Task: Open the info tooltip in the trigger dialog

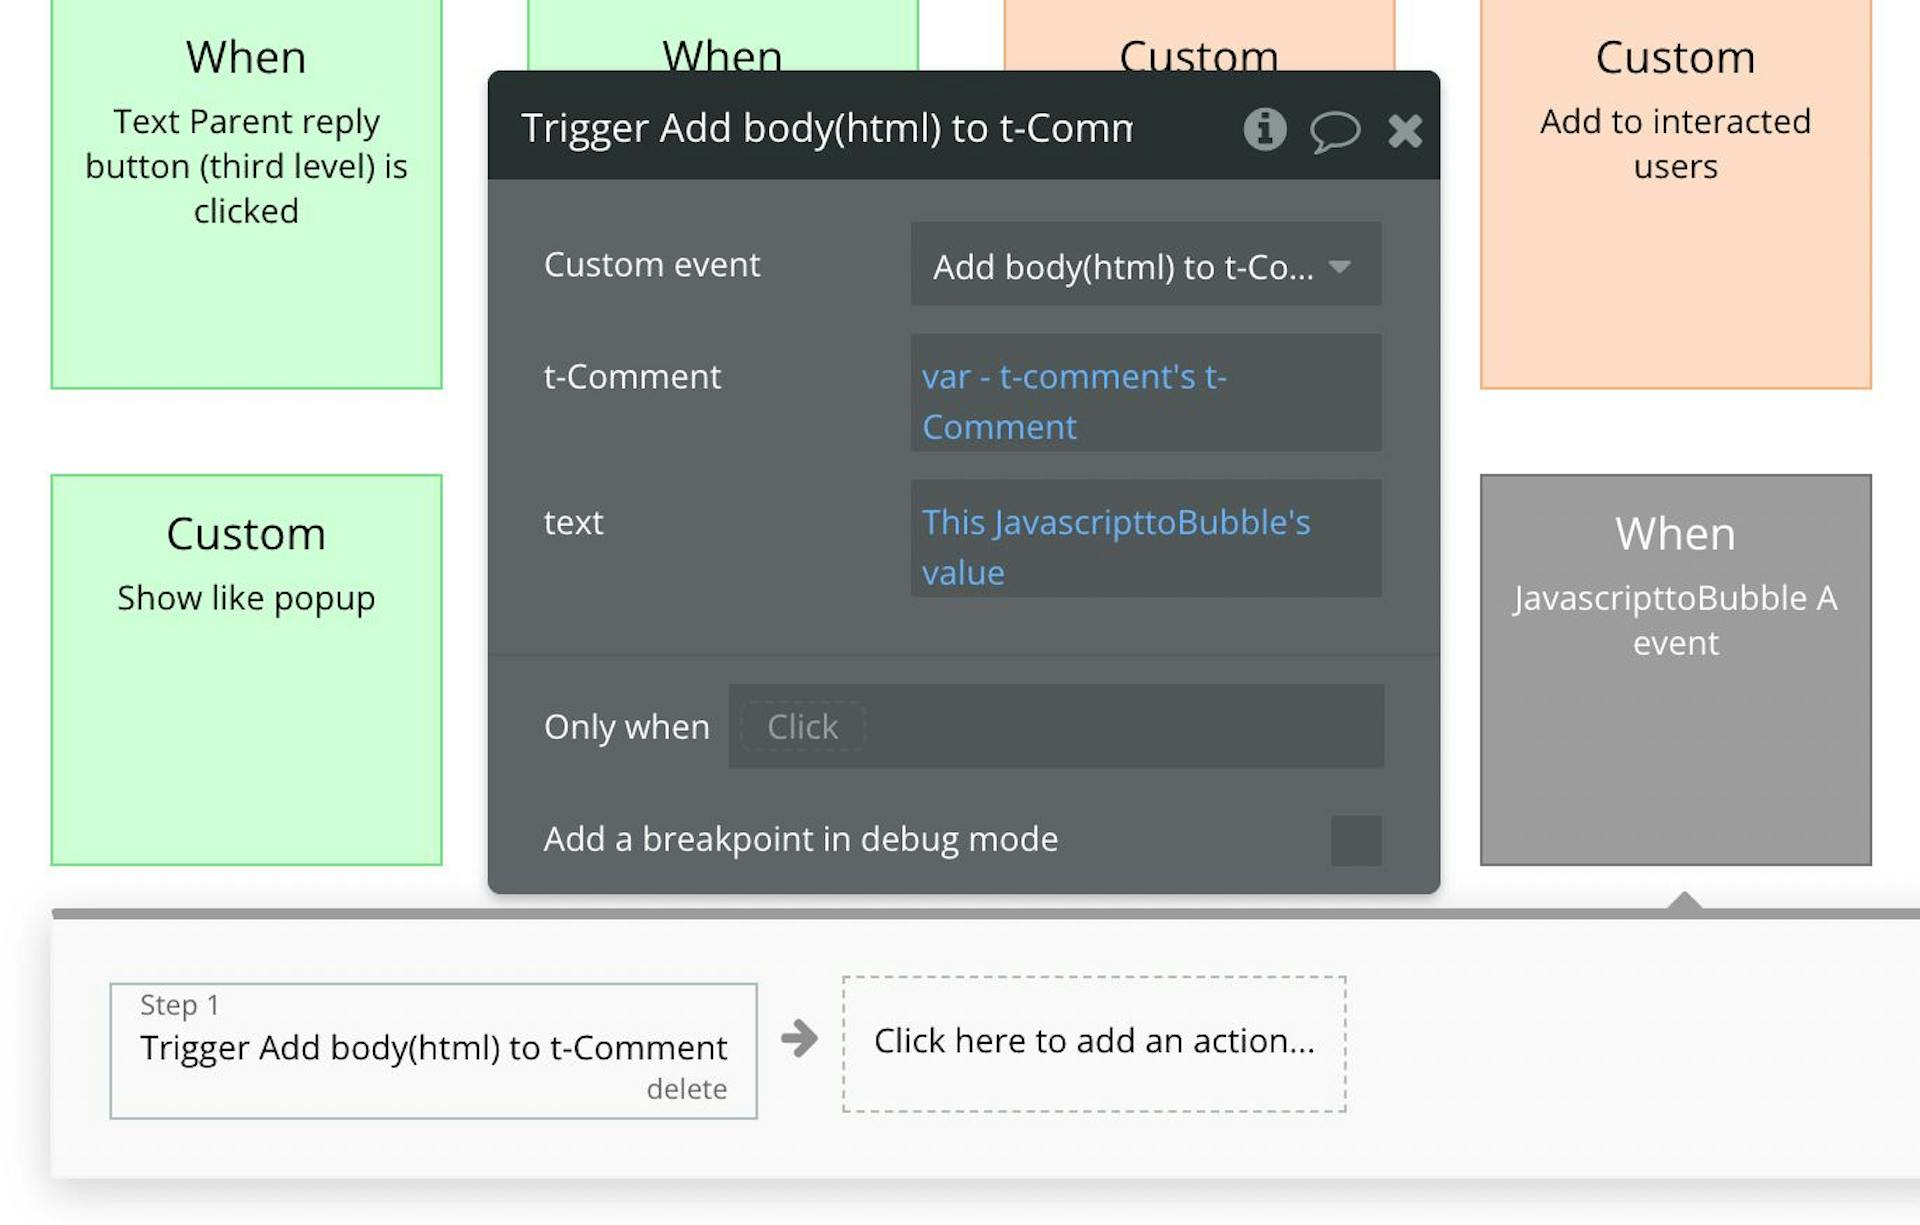Action: [1264, 130]
